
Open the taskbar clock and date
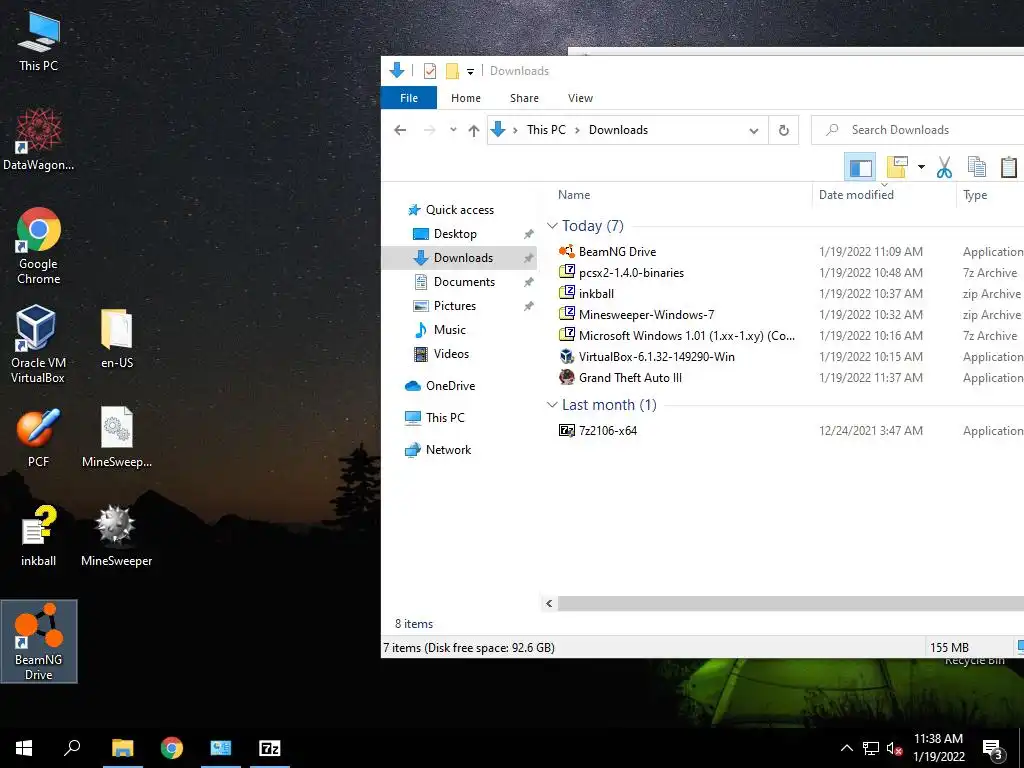[938, 748]
